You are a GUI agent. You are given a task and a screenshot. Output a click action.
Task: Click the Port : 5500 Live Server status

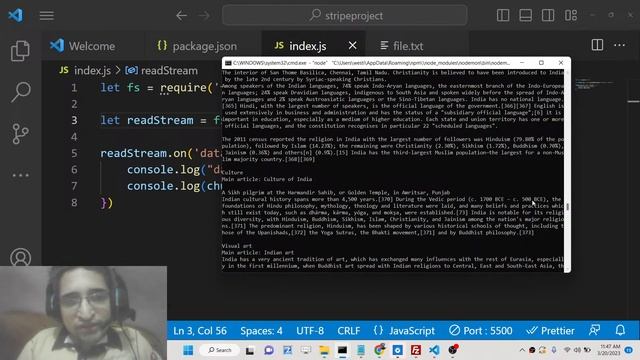(x=480, y=330)
